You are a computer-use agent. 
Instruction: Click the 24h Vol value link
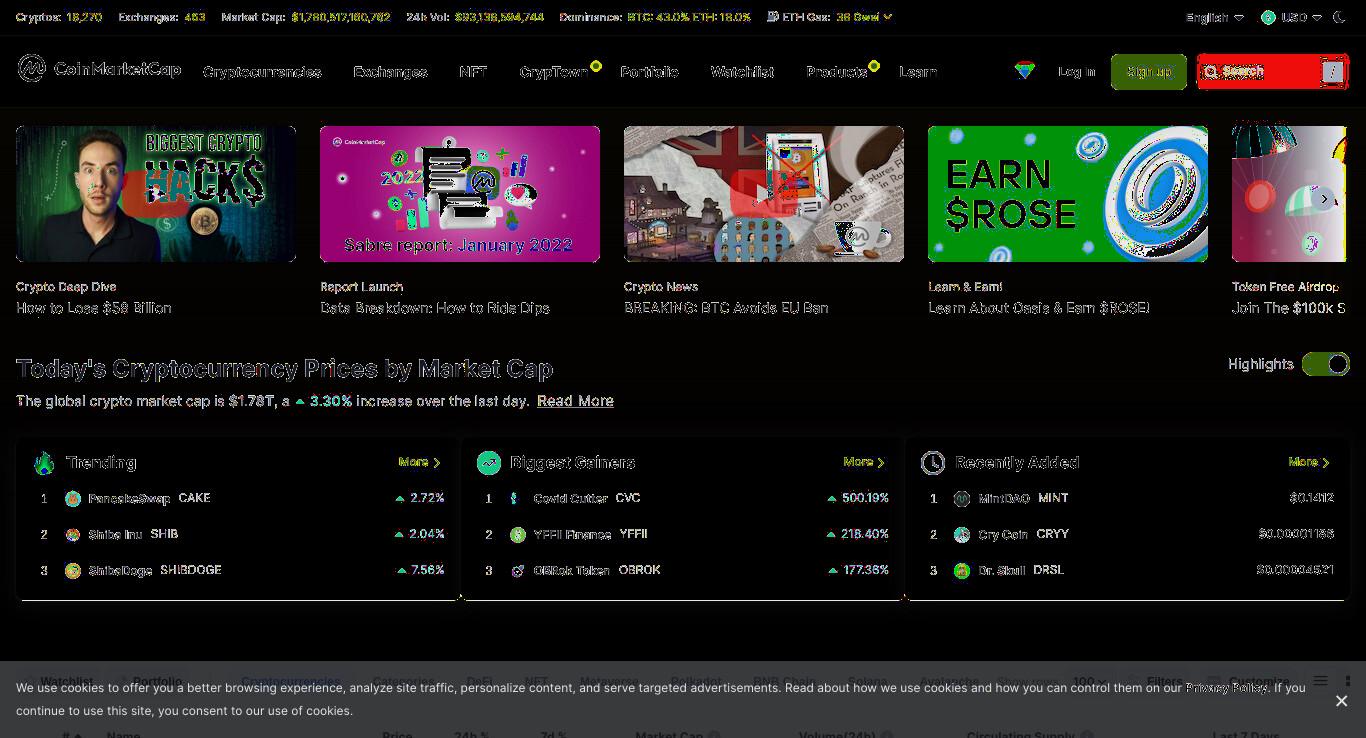pos(500,17)
